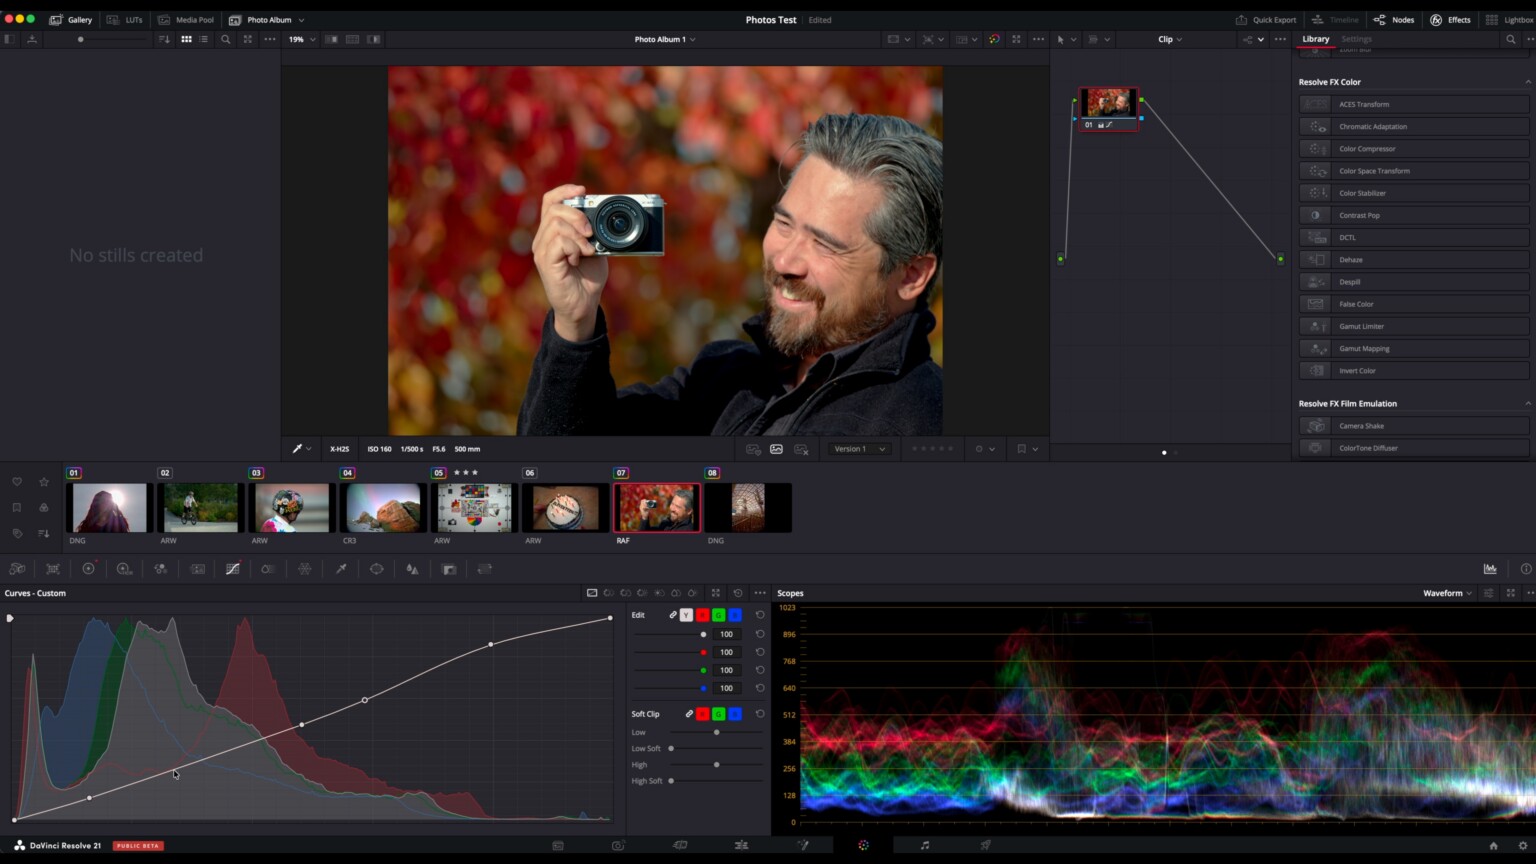Switch gallery to grid view
This screenshot has height=864, width=1536.
(x=186, y=39)
